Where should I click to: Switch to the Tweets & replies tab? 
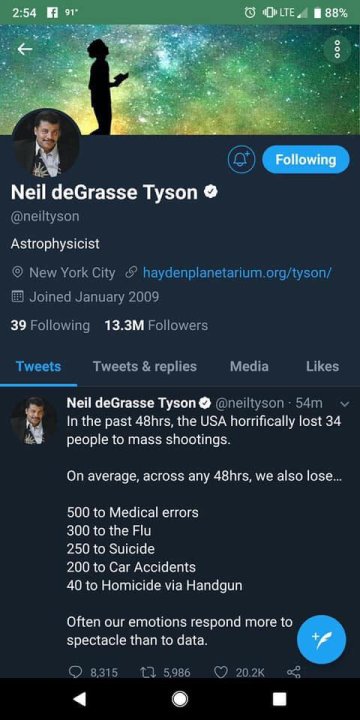145,366
